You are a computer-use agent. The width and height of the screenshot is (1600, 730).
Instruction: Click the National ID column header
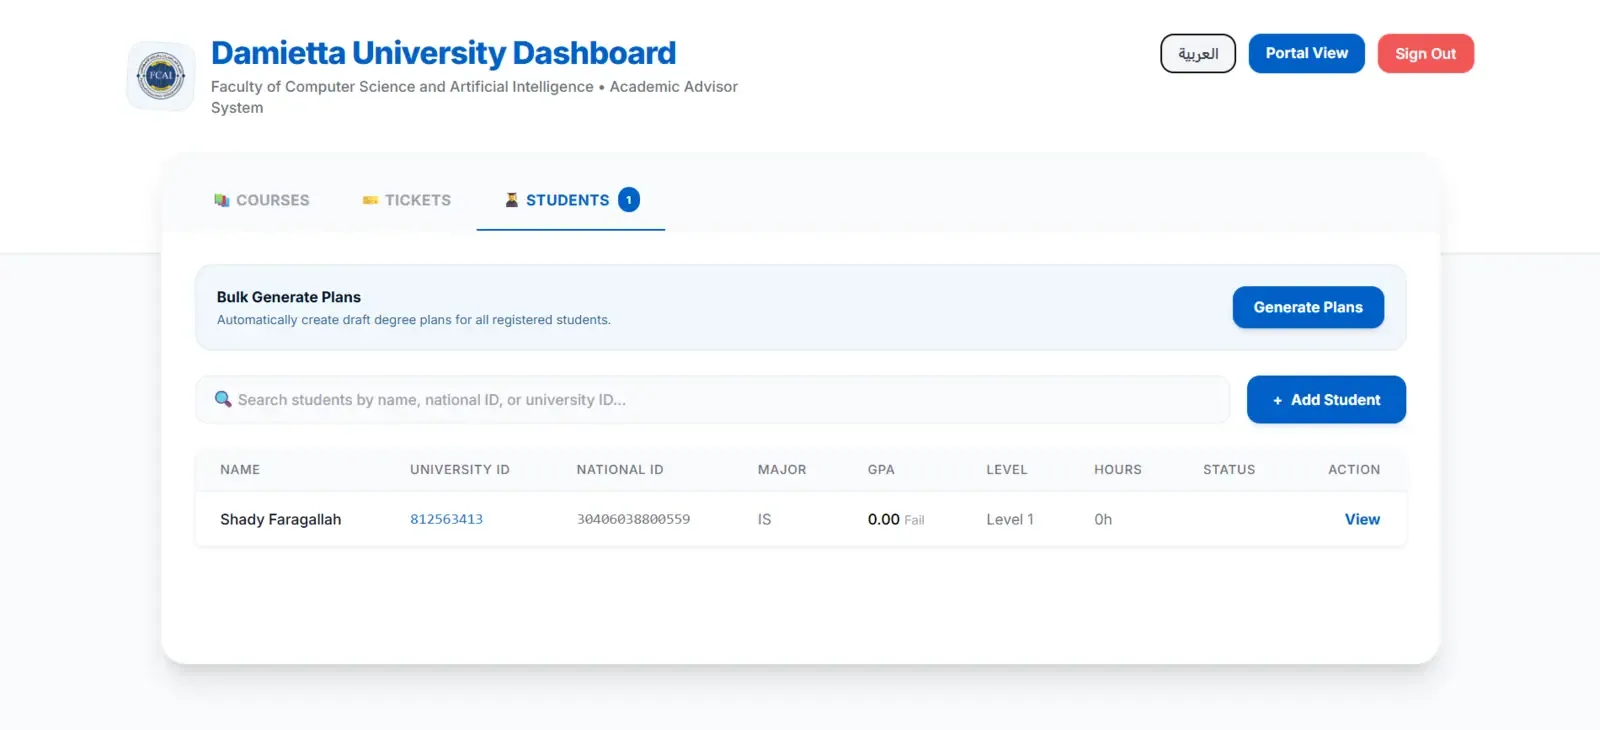coord(620,470)
